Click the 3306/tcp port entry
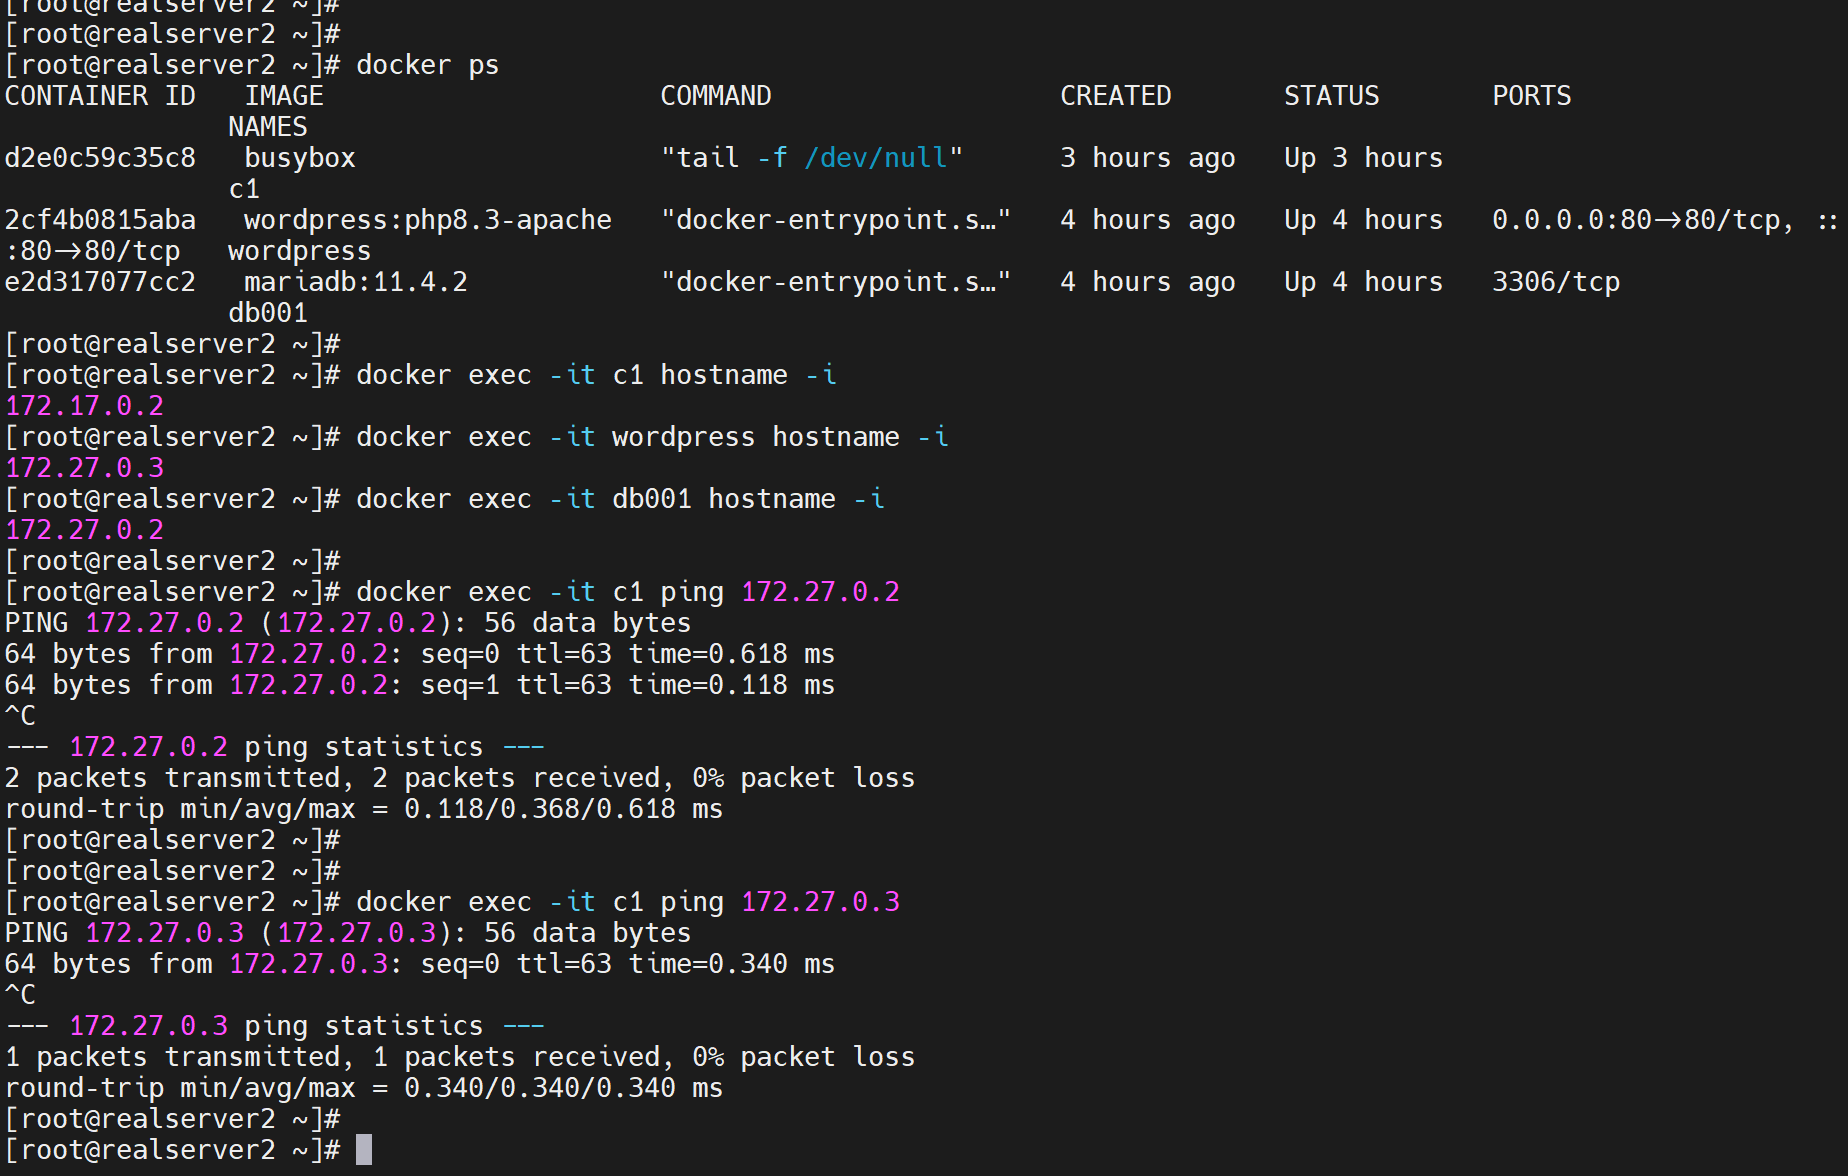Image resolution: width=1848 pixels, height=1176 pixels. coord(1555,282)
